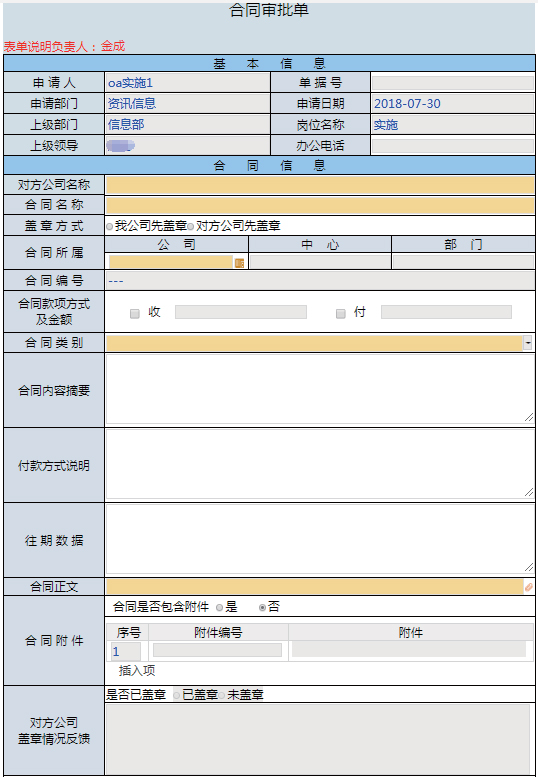The height and width of the screenshot is (777, 538).
Task: Click the 附件编号 field in row 1
Action: coord(217,650)
